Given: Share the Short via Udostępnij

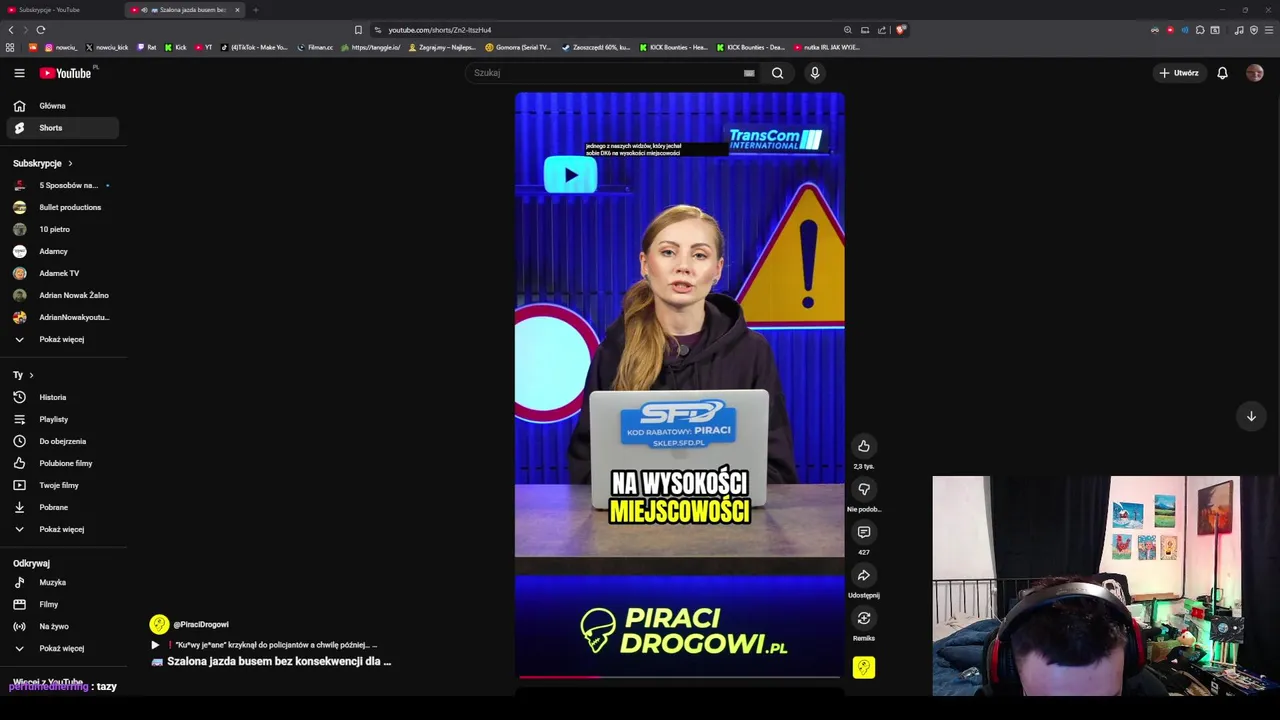Looking at the screenshot, I should [864, 575].
